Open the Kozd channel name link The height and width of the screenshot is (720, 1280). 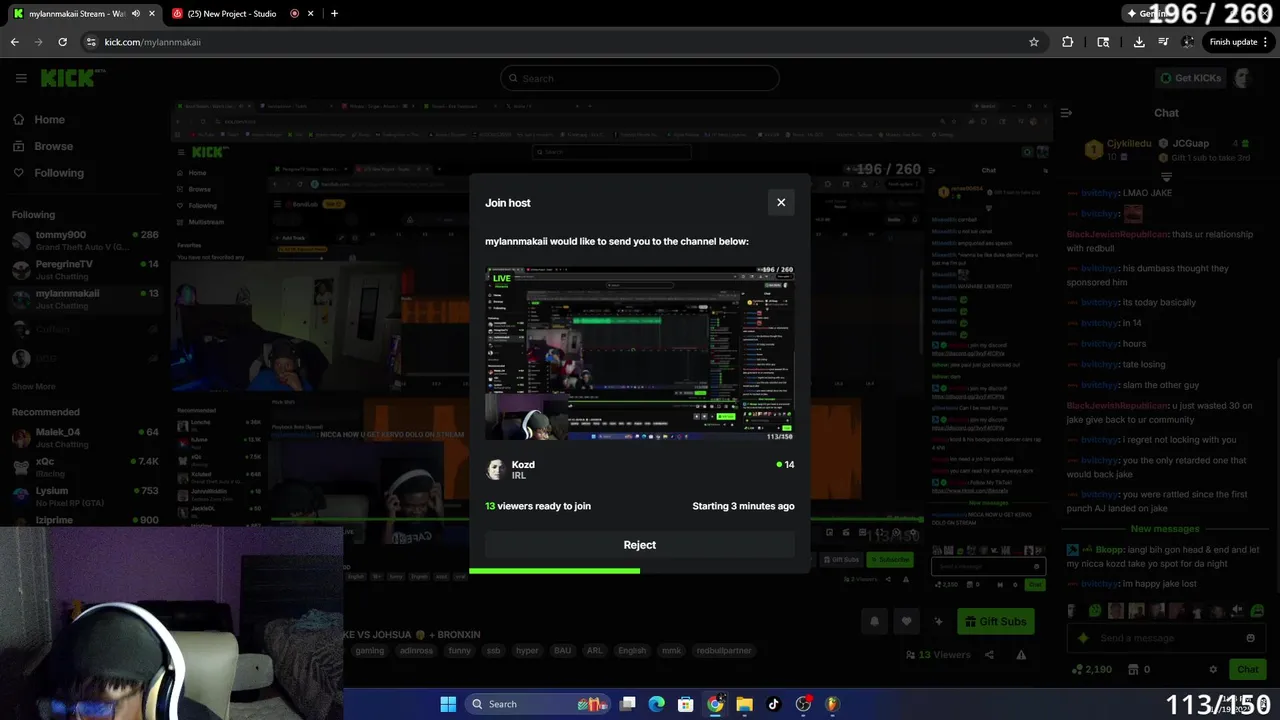(523, 465)
